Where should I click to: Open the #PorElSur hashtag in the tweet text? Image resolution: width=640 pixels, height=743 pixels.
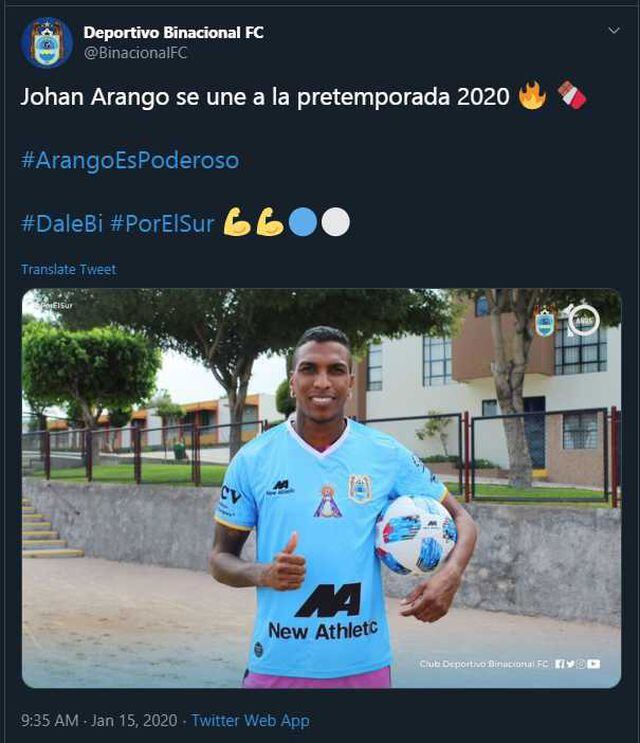click(162, 223)
